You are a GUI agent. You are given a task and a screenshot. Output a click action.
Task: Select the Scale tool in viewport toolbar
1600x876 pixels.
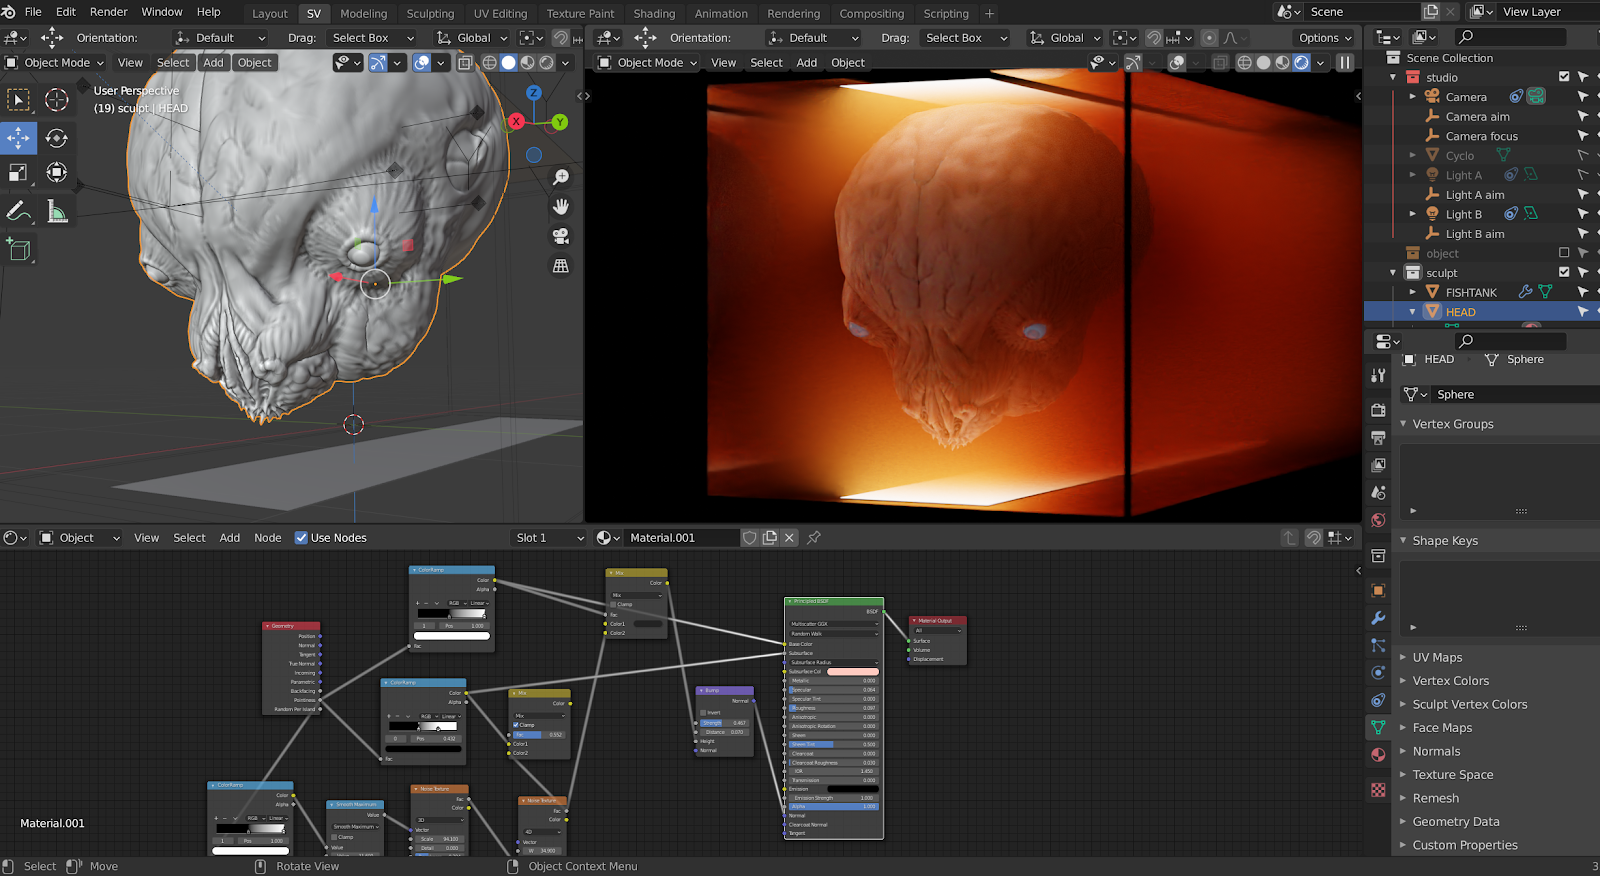tap(19, 173)
